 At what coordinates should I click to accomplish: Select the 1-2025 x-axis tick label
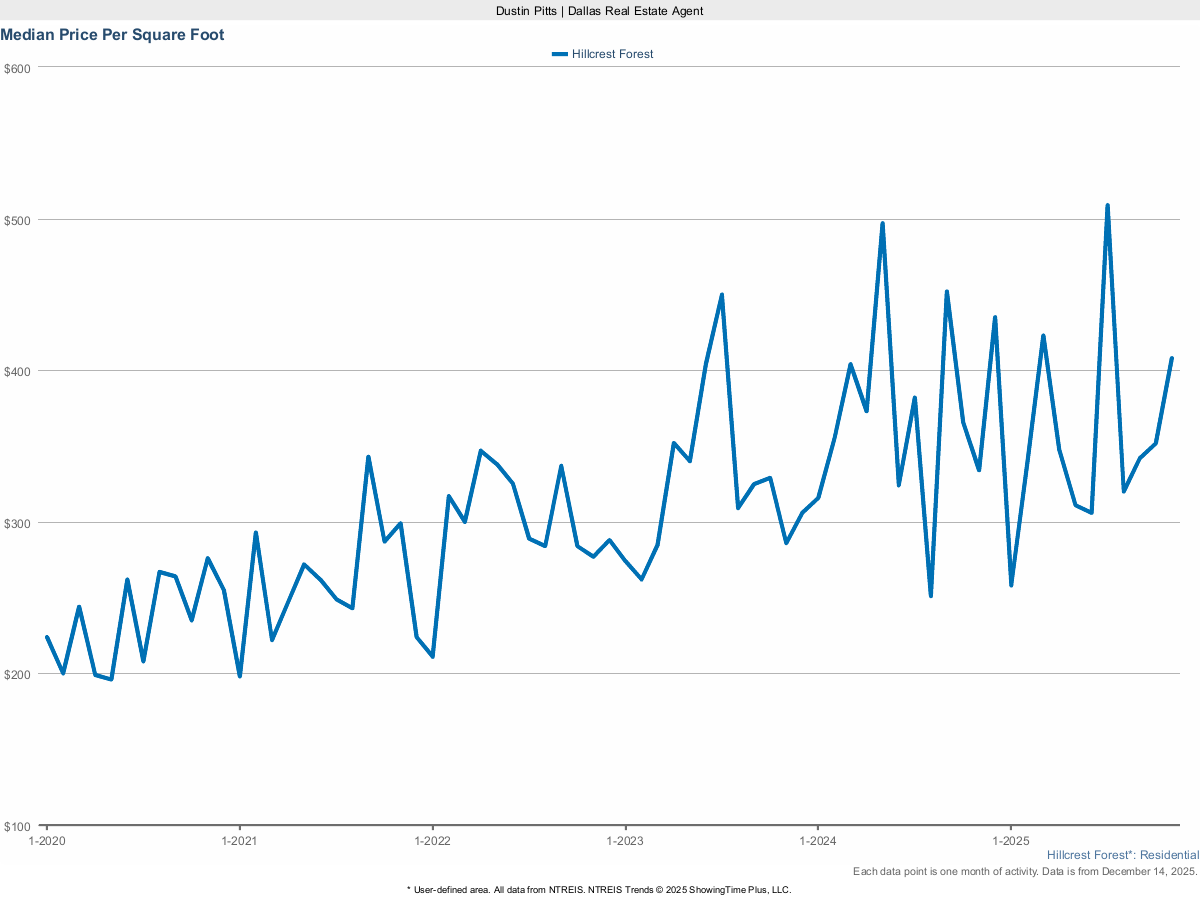[1011, 841]
